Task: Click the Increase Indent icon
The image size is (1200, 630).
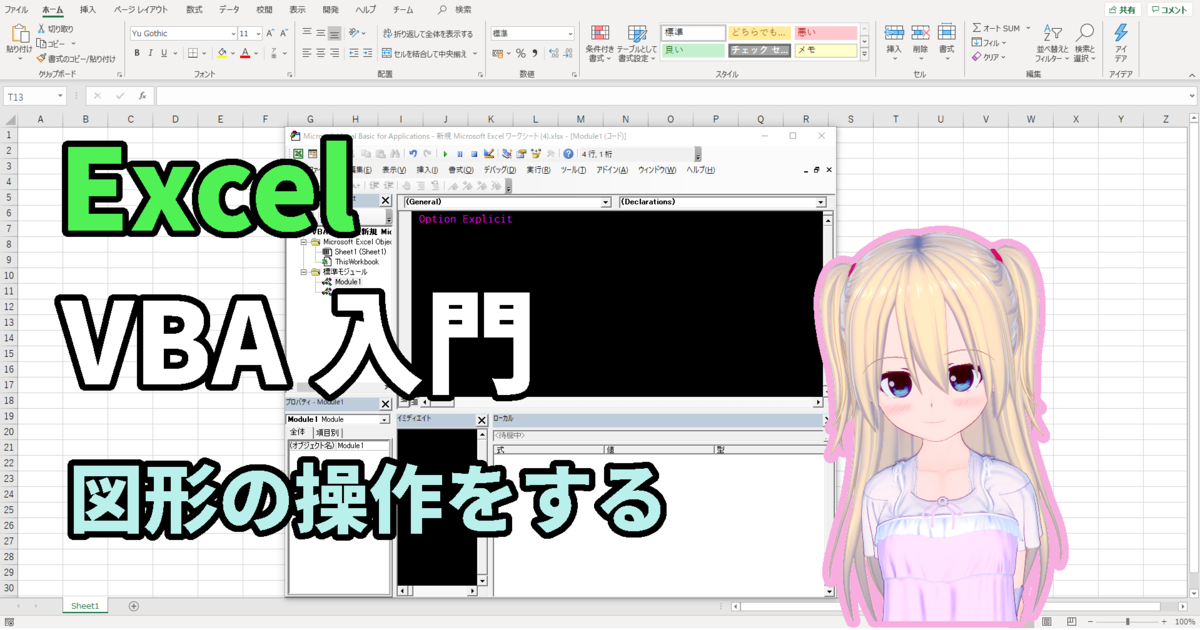Action: [x=368, y=53]
